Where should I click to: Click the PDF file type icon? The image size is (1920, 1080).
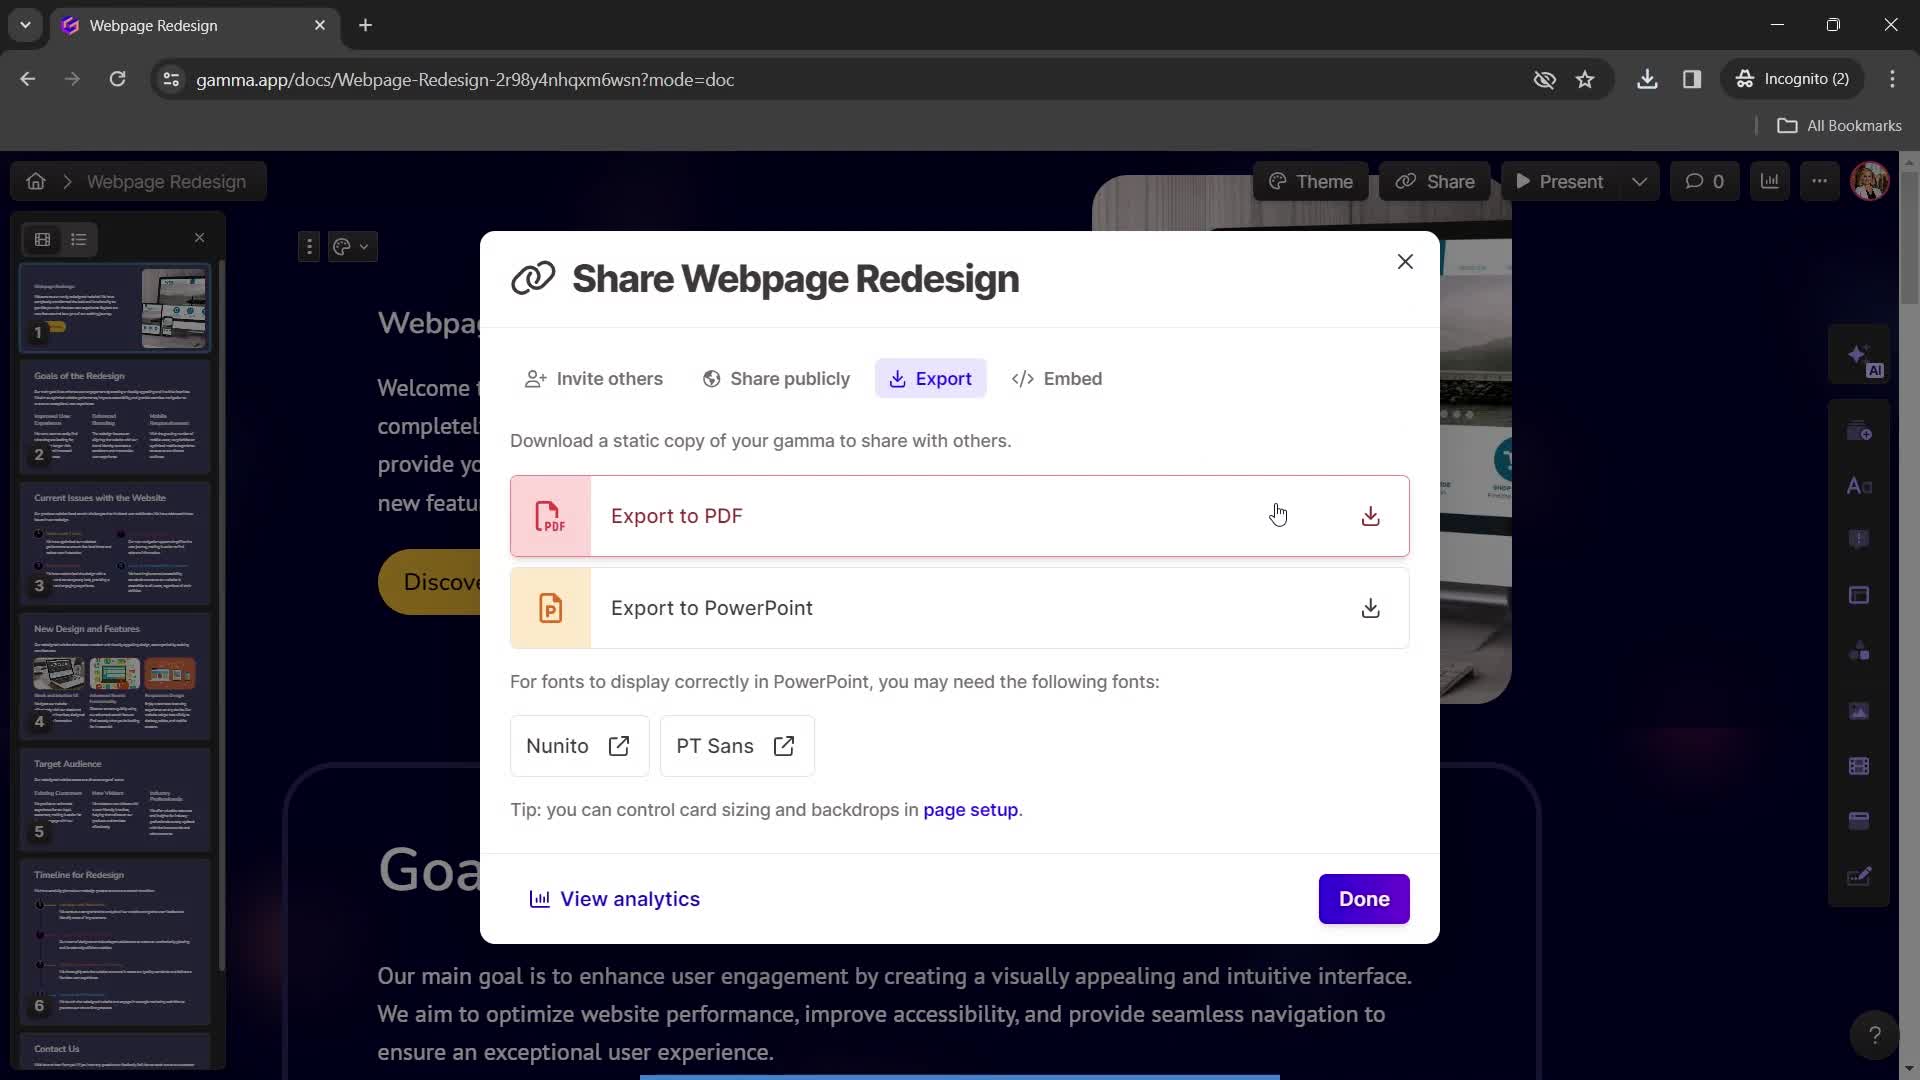pyautogui.click(x=551, y=514)
